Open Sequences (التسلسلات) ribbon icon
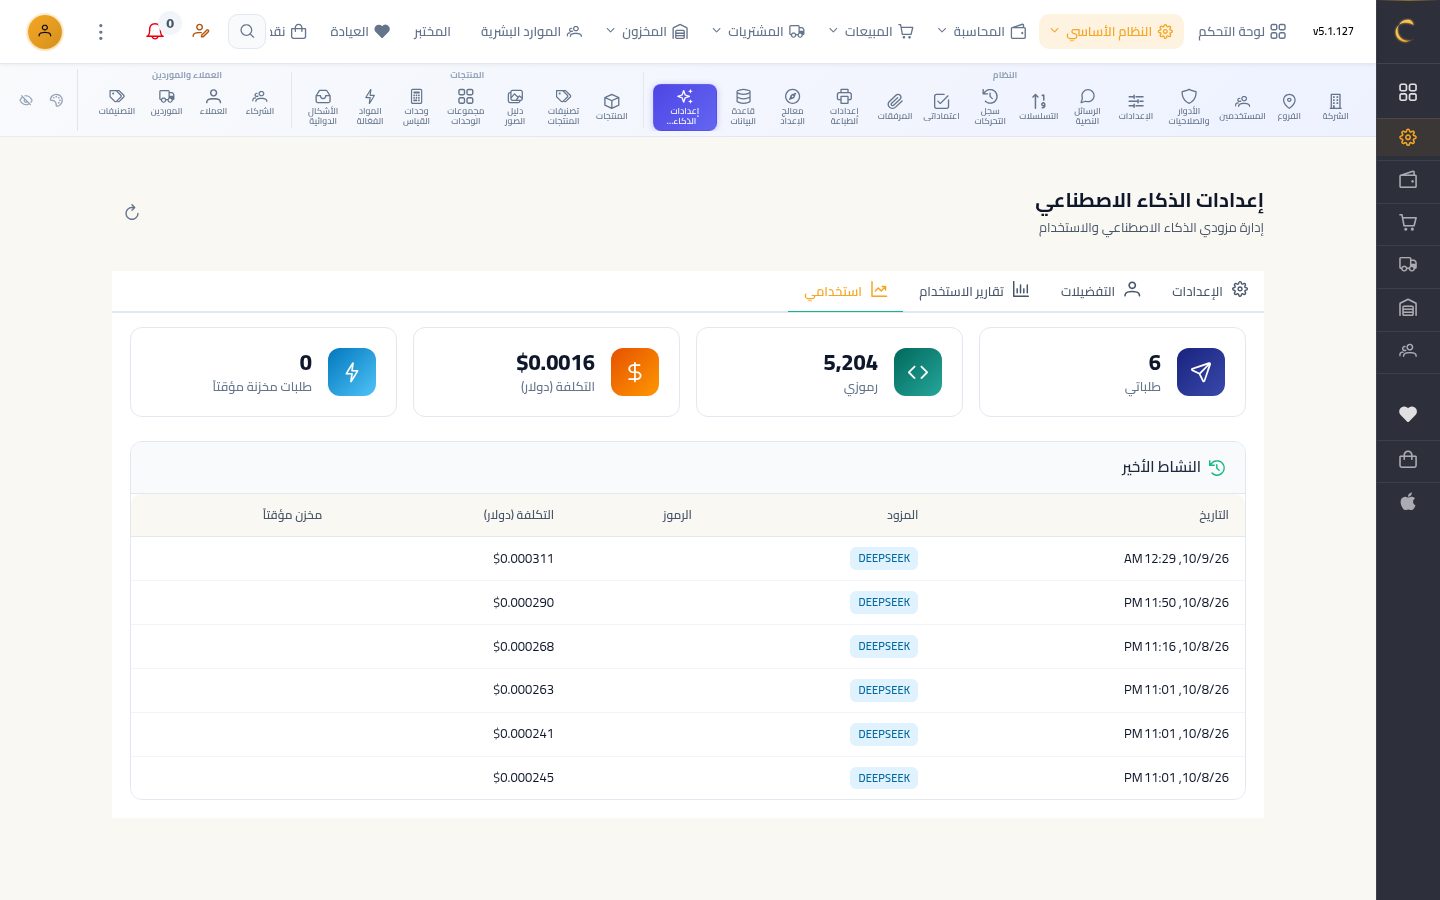 pos(1039,107)
